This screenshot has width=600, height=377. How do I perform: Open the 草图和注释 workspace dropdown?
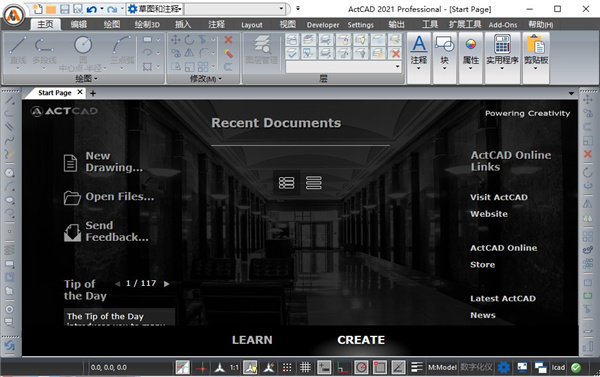point(155,9)
